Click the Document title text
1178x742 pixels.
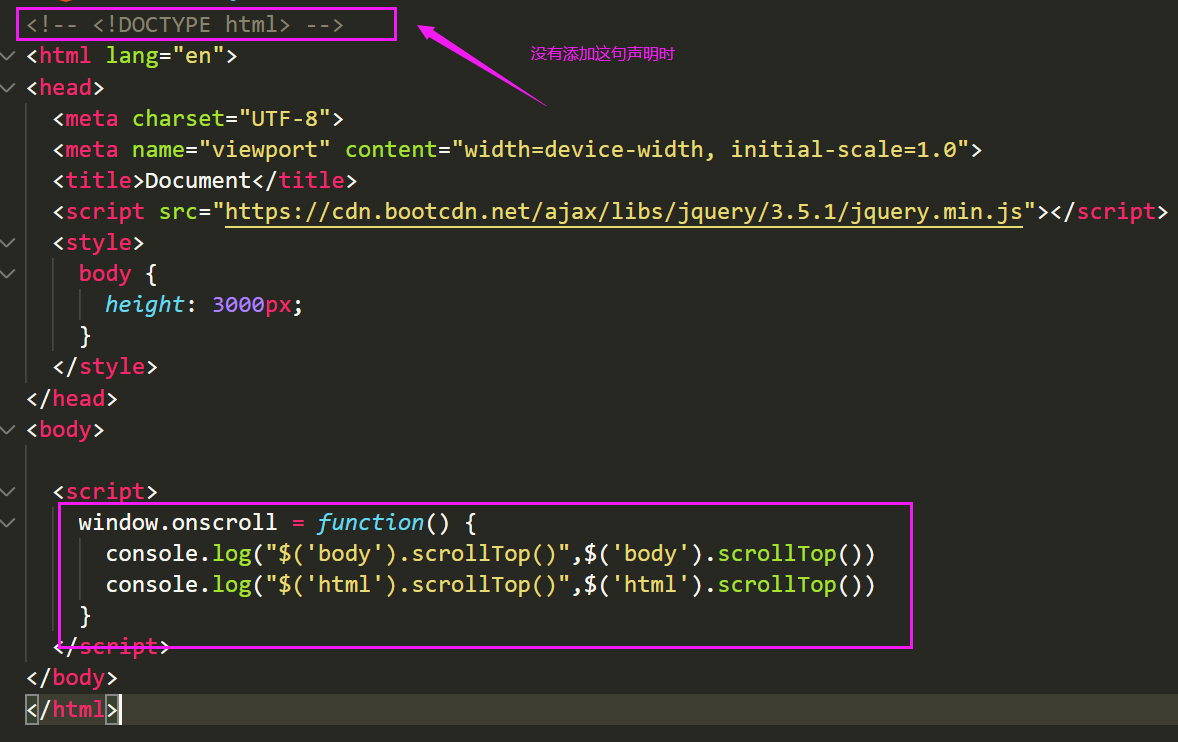(198, 180)
